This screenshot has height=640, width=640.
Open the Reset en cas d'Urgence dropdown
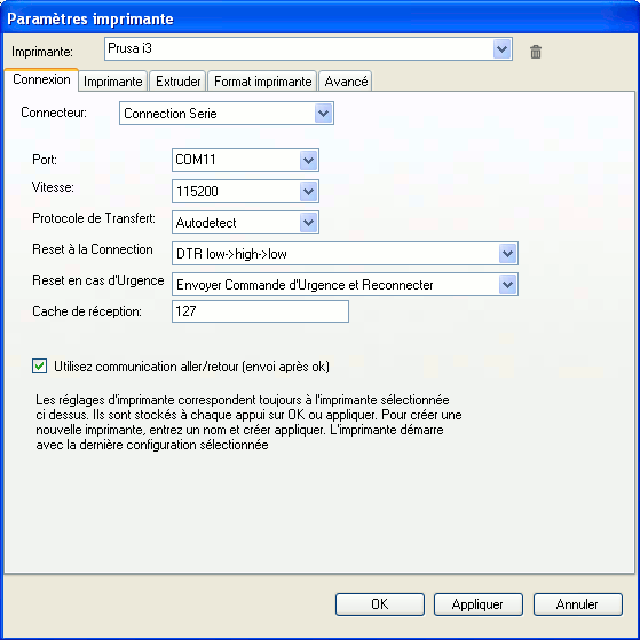[x=508, y=285]
